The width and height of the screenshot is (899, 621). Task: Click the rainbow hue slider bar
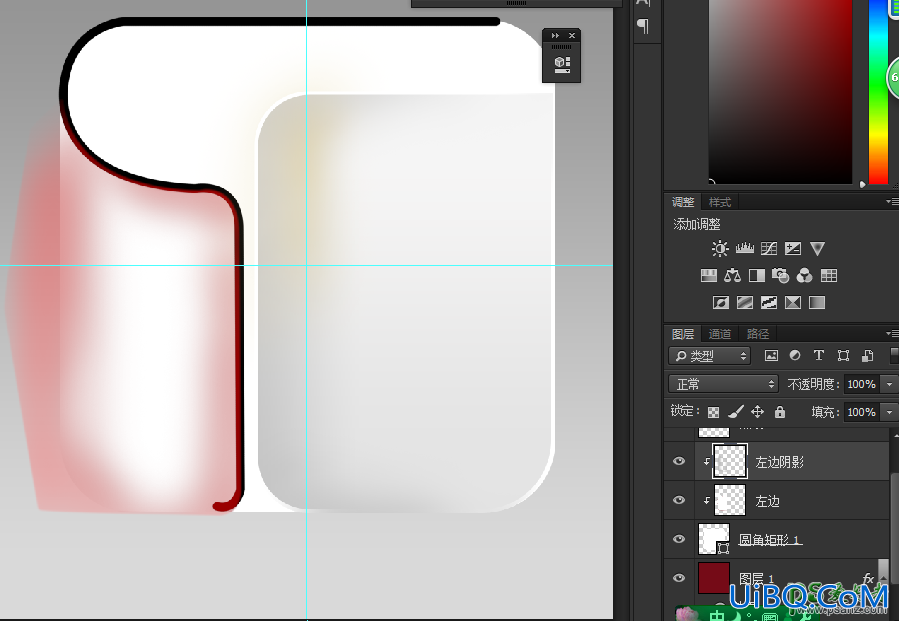pos(878,92)
